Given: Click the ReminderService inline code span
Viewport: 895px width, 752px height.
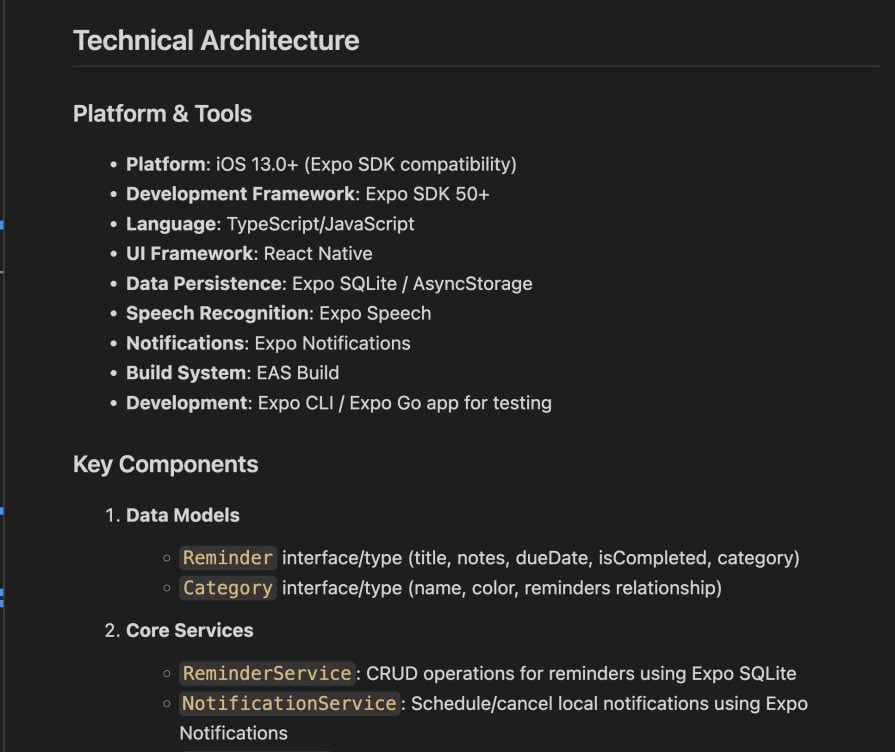Looking at the screenshot, I should 267,674.
